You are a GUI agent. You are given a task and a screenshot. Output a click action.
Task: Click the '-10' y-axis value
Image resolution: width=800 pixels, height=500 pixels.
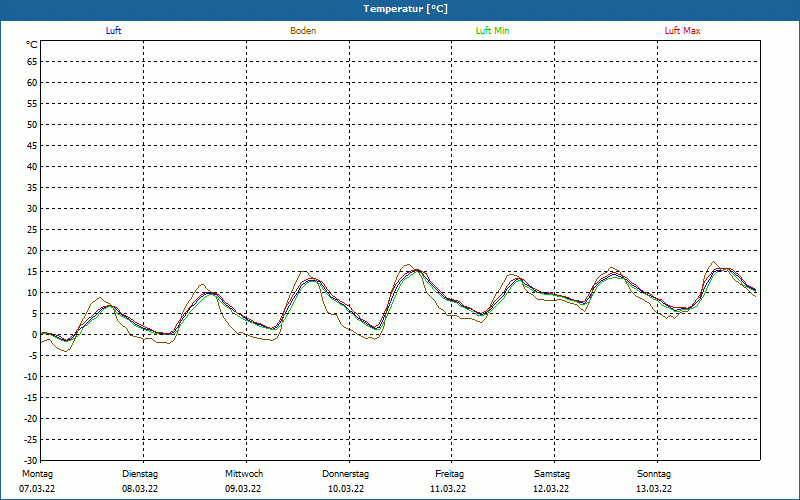[31, 377]
